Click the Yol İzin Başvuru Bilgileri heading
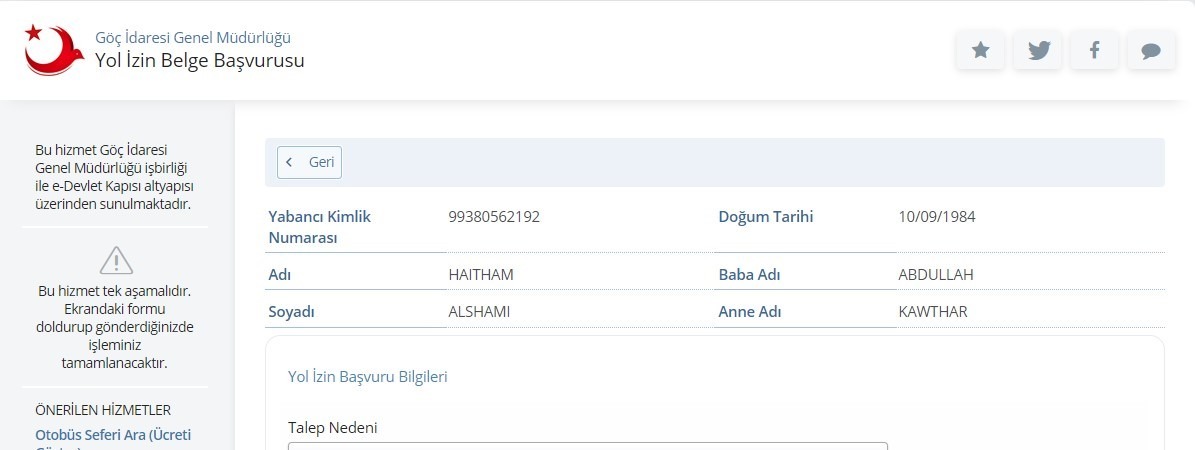The image size is (1195, 450). [x=367, y=377]
